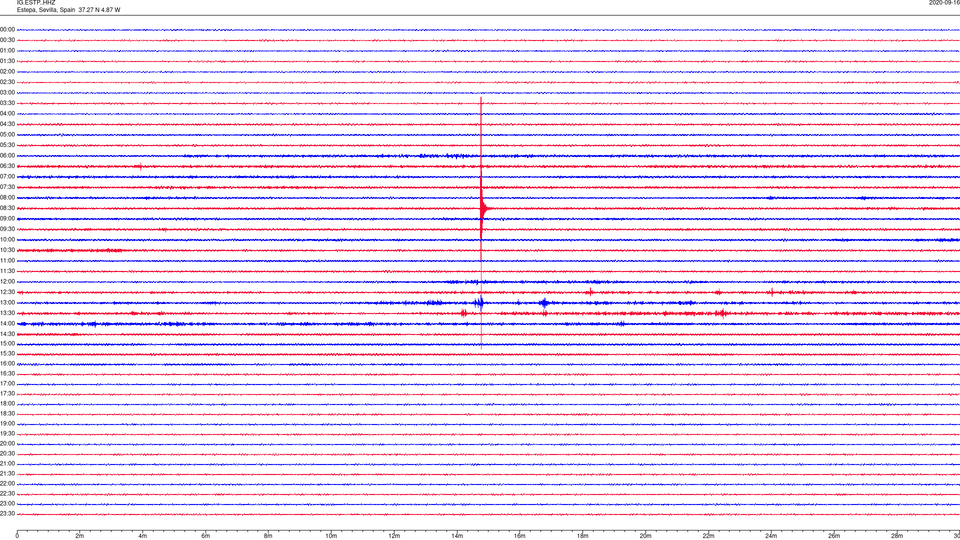Select the 04:00 trace time label
The width and height of the screenshot is (960, 540).
[x=7, y=113]
